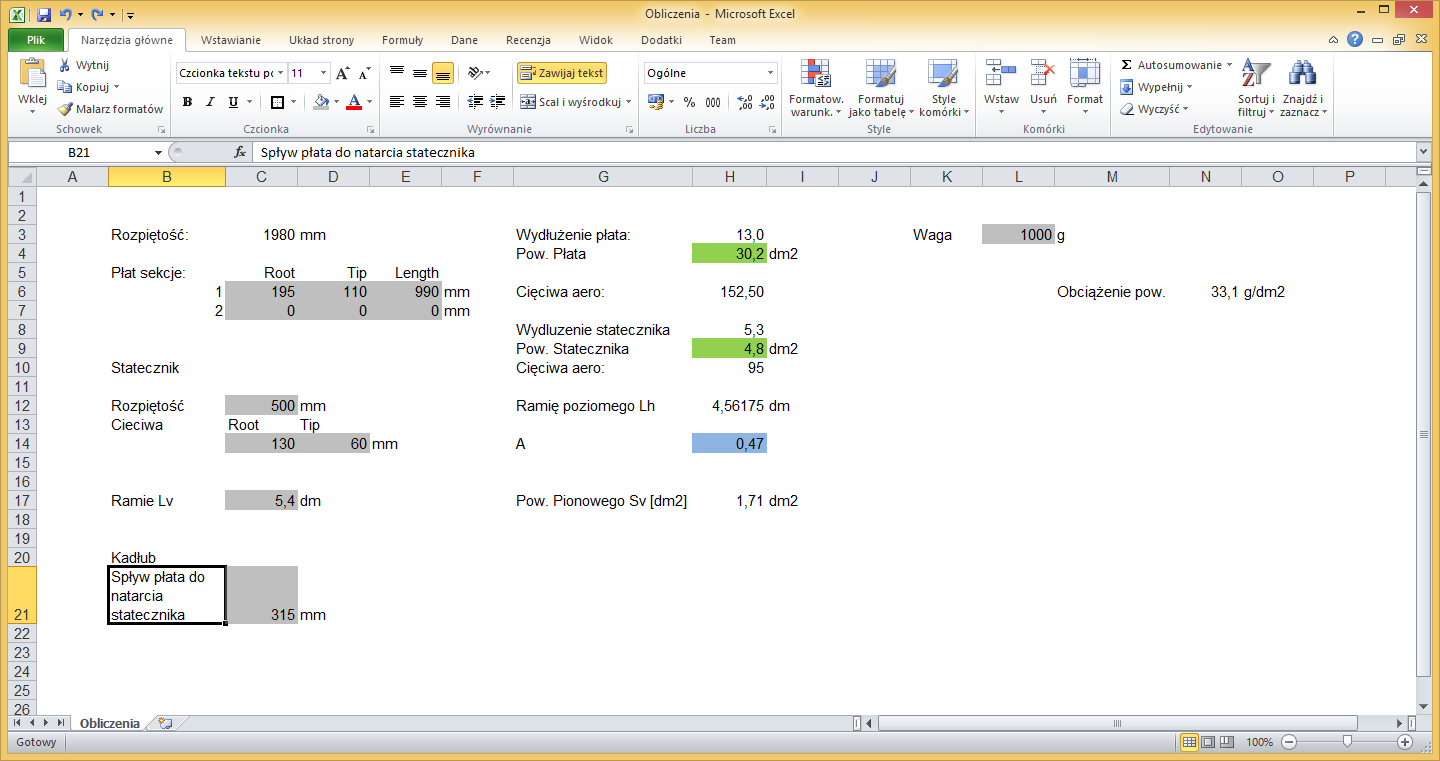Screen dimensions: 1440x761
Task: Expand the number format Ogólne dropdown
Action: pos(770,73)
